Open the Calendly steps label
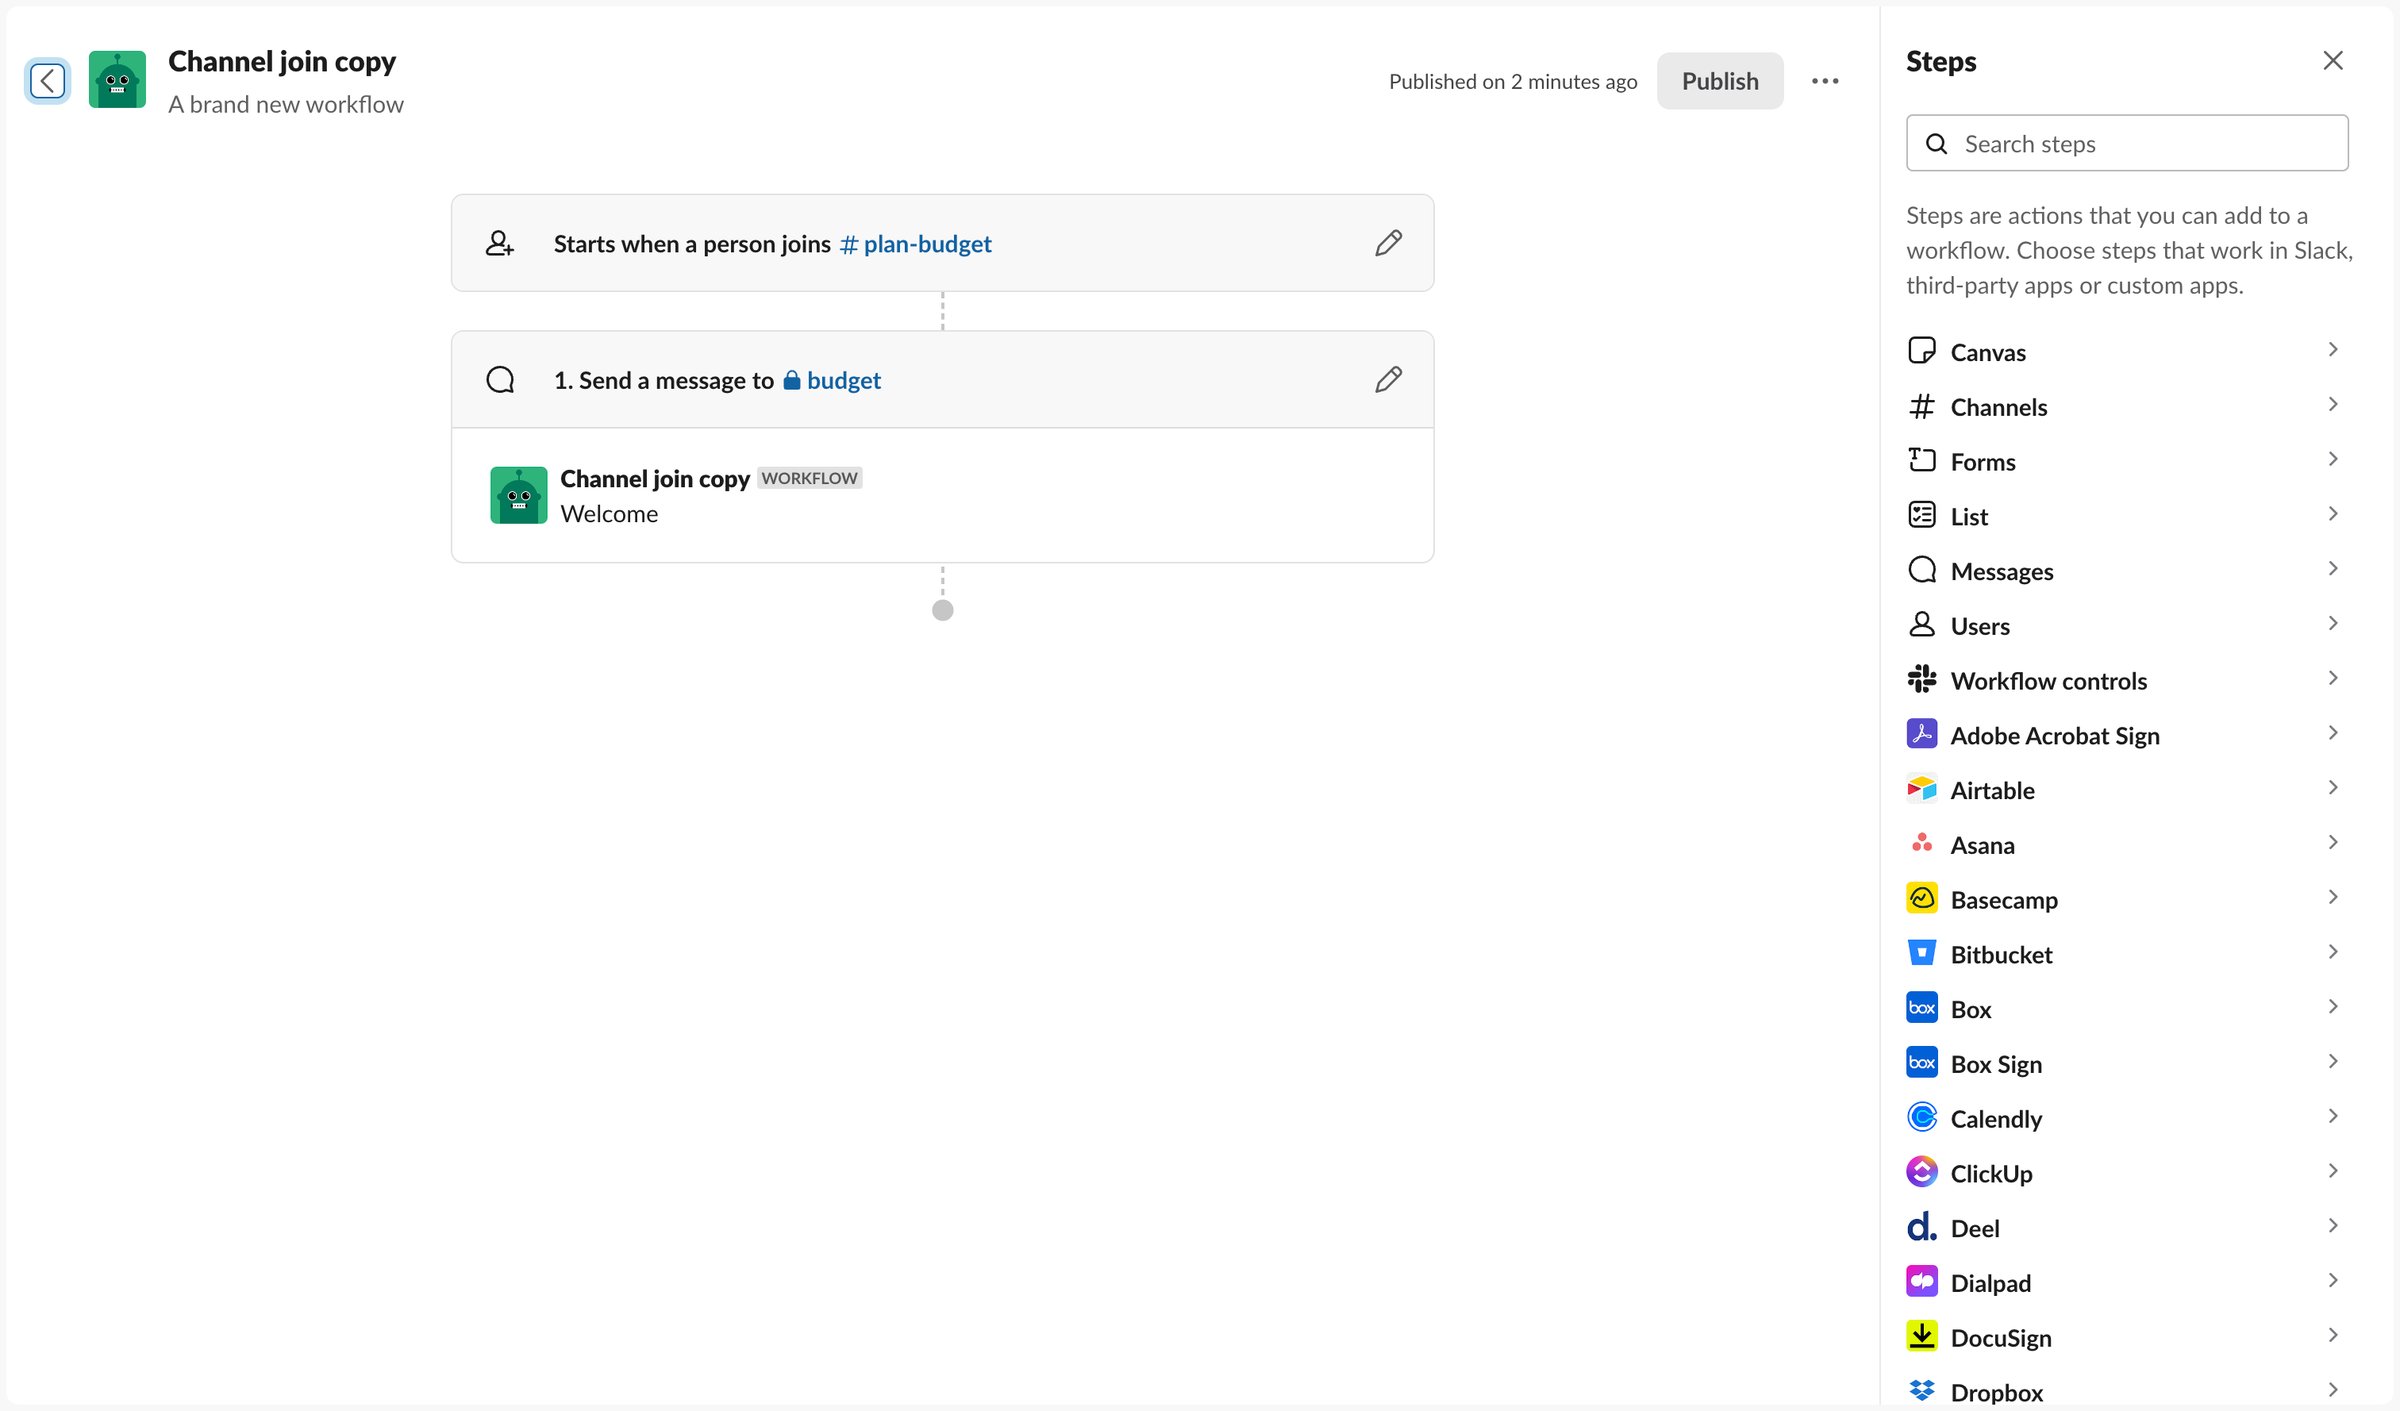2400x1411 pixels. [1996, 1119]
